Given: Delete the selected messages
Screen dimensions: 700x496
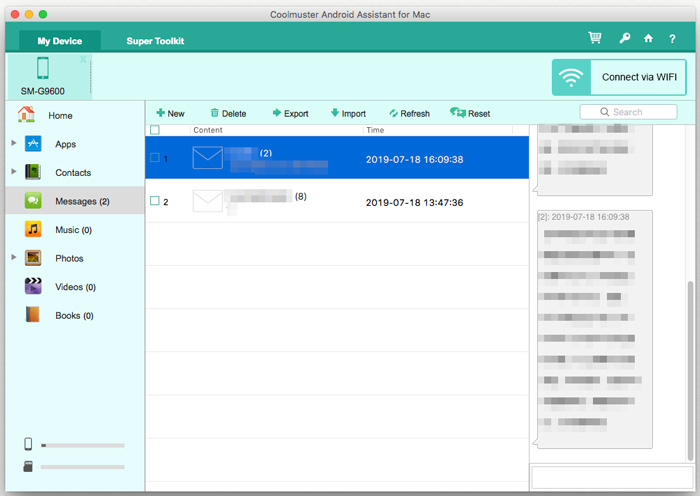Looking at the screenshot, I should [x=228, y=113].
